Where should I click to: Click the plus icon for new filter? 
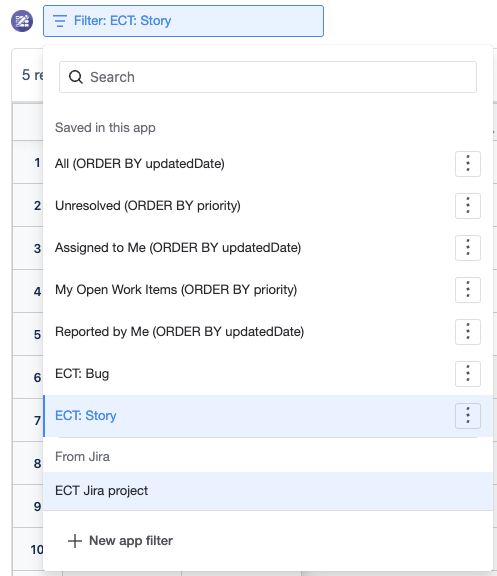pos(75,541)
